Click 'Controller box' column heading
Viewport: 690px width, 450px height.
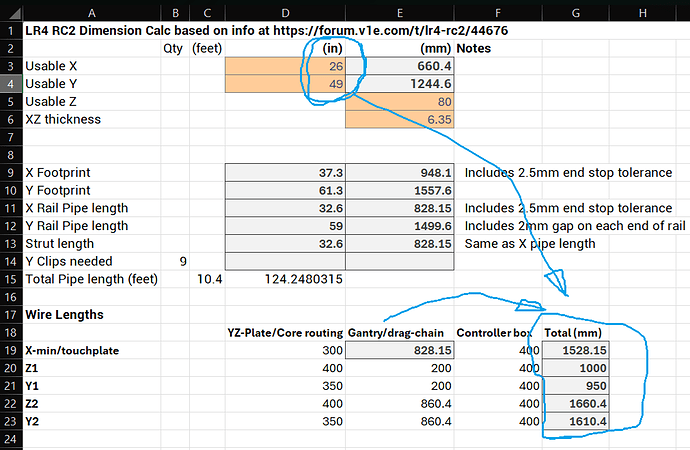pos(494,333)
